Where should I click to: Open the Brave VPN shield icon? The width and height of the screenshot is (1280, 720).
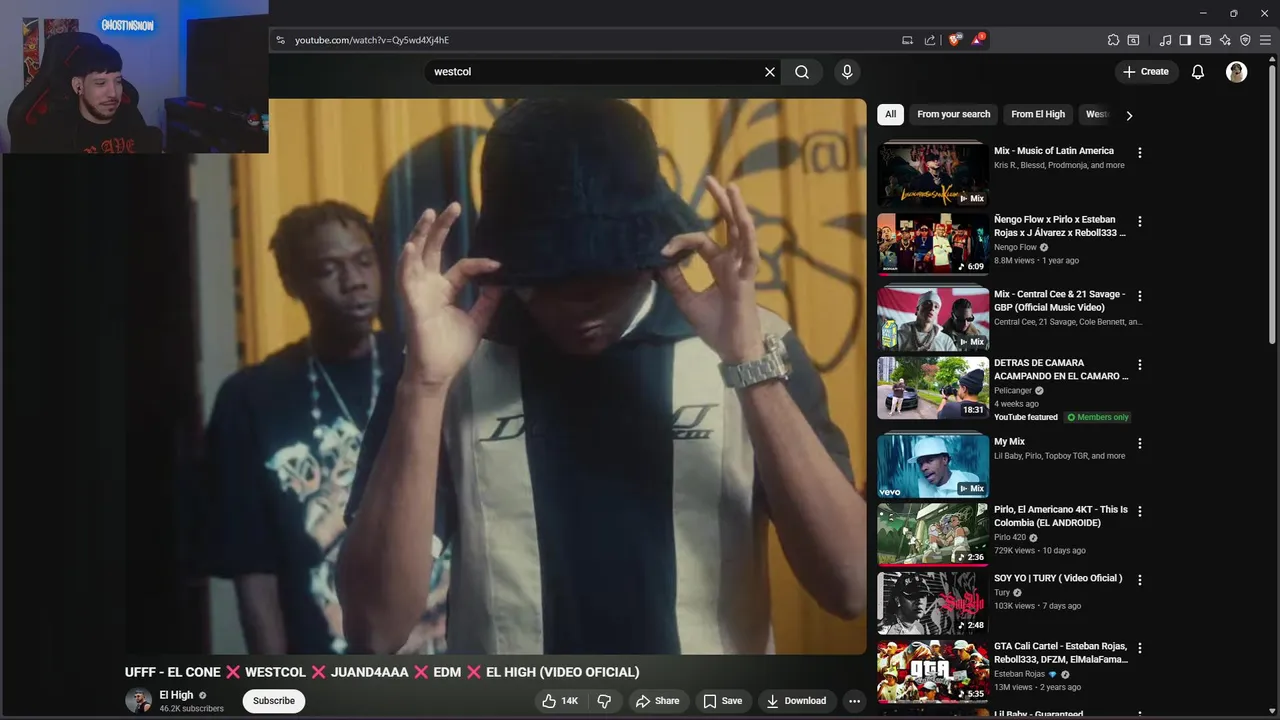(x=1245, y=40)
